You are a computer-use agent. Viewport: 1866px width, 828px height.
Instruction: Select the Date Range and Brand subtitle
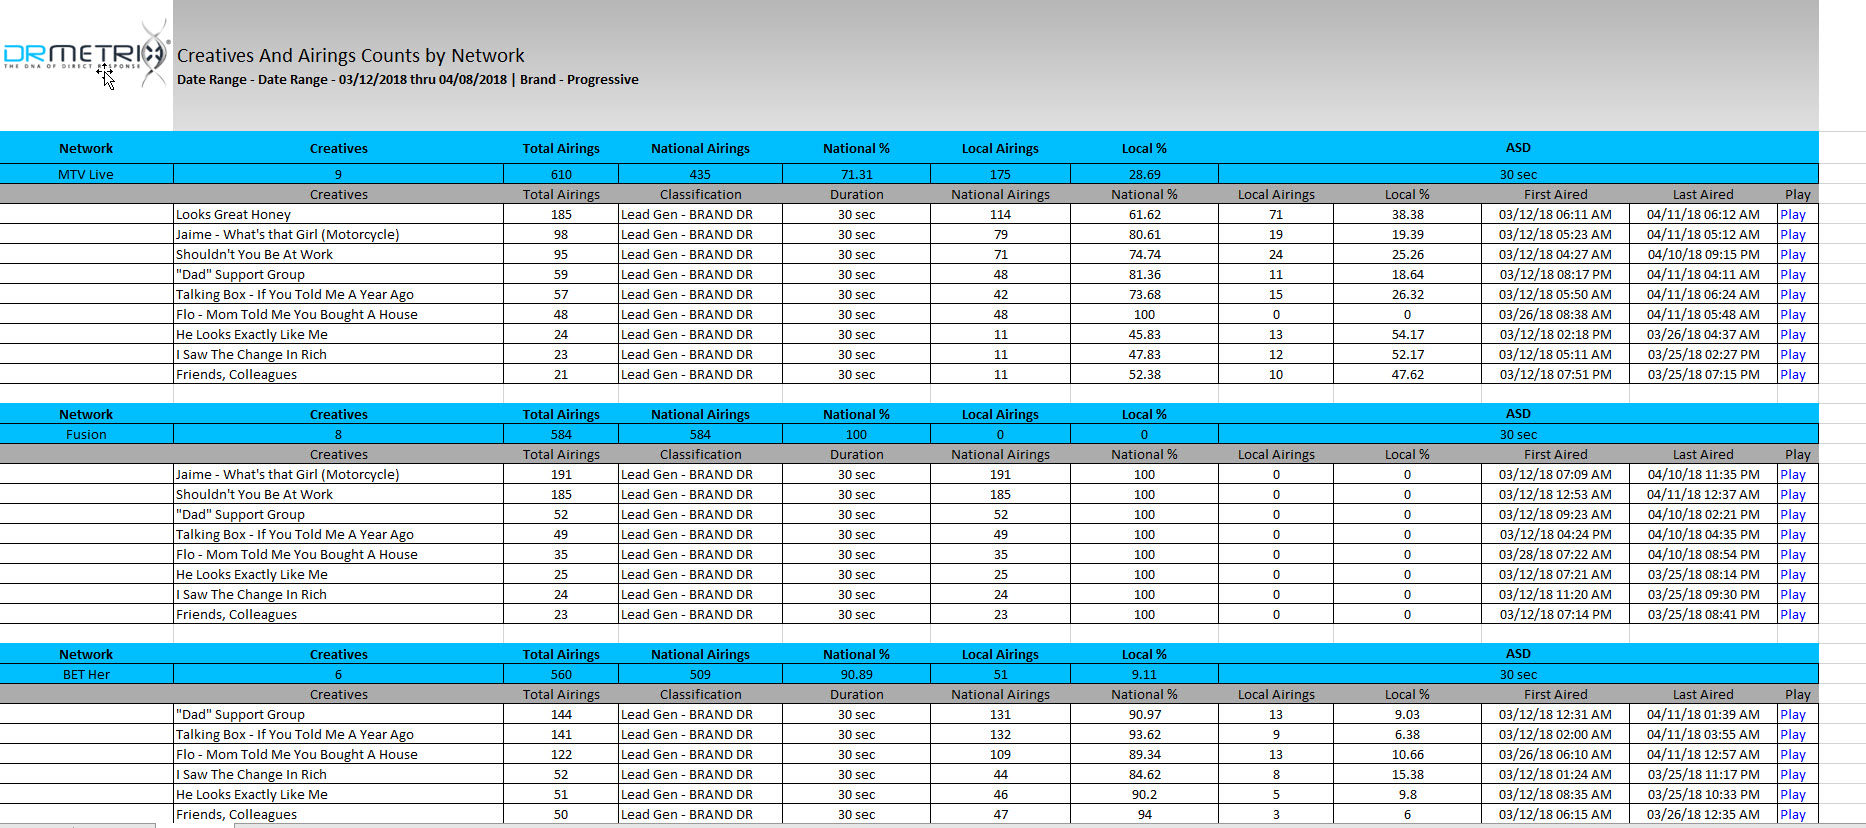407,79
